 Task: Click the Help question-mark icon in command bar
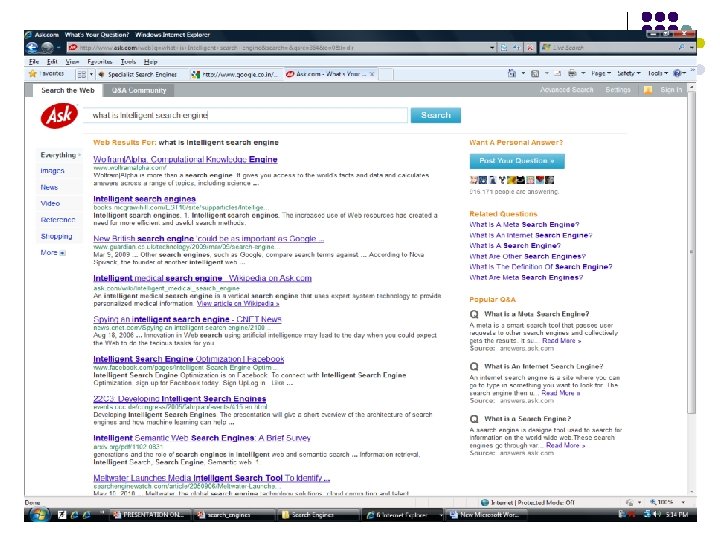(x=677, y=73)
